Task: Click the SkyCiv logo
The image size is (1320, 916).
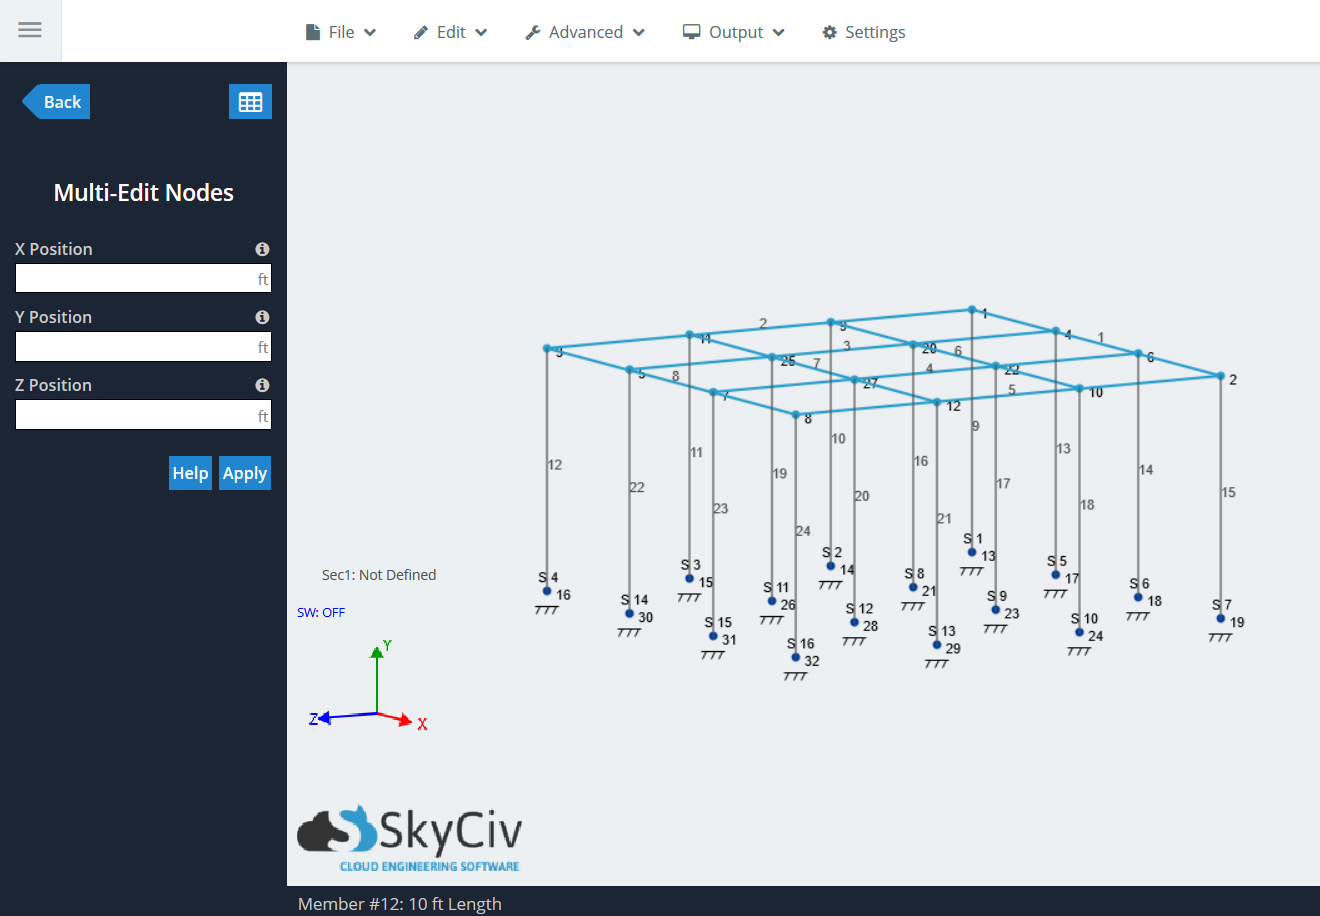Action: [410, 838]
